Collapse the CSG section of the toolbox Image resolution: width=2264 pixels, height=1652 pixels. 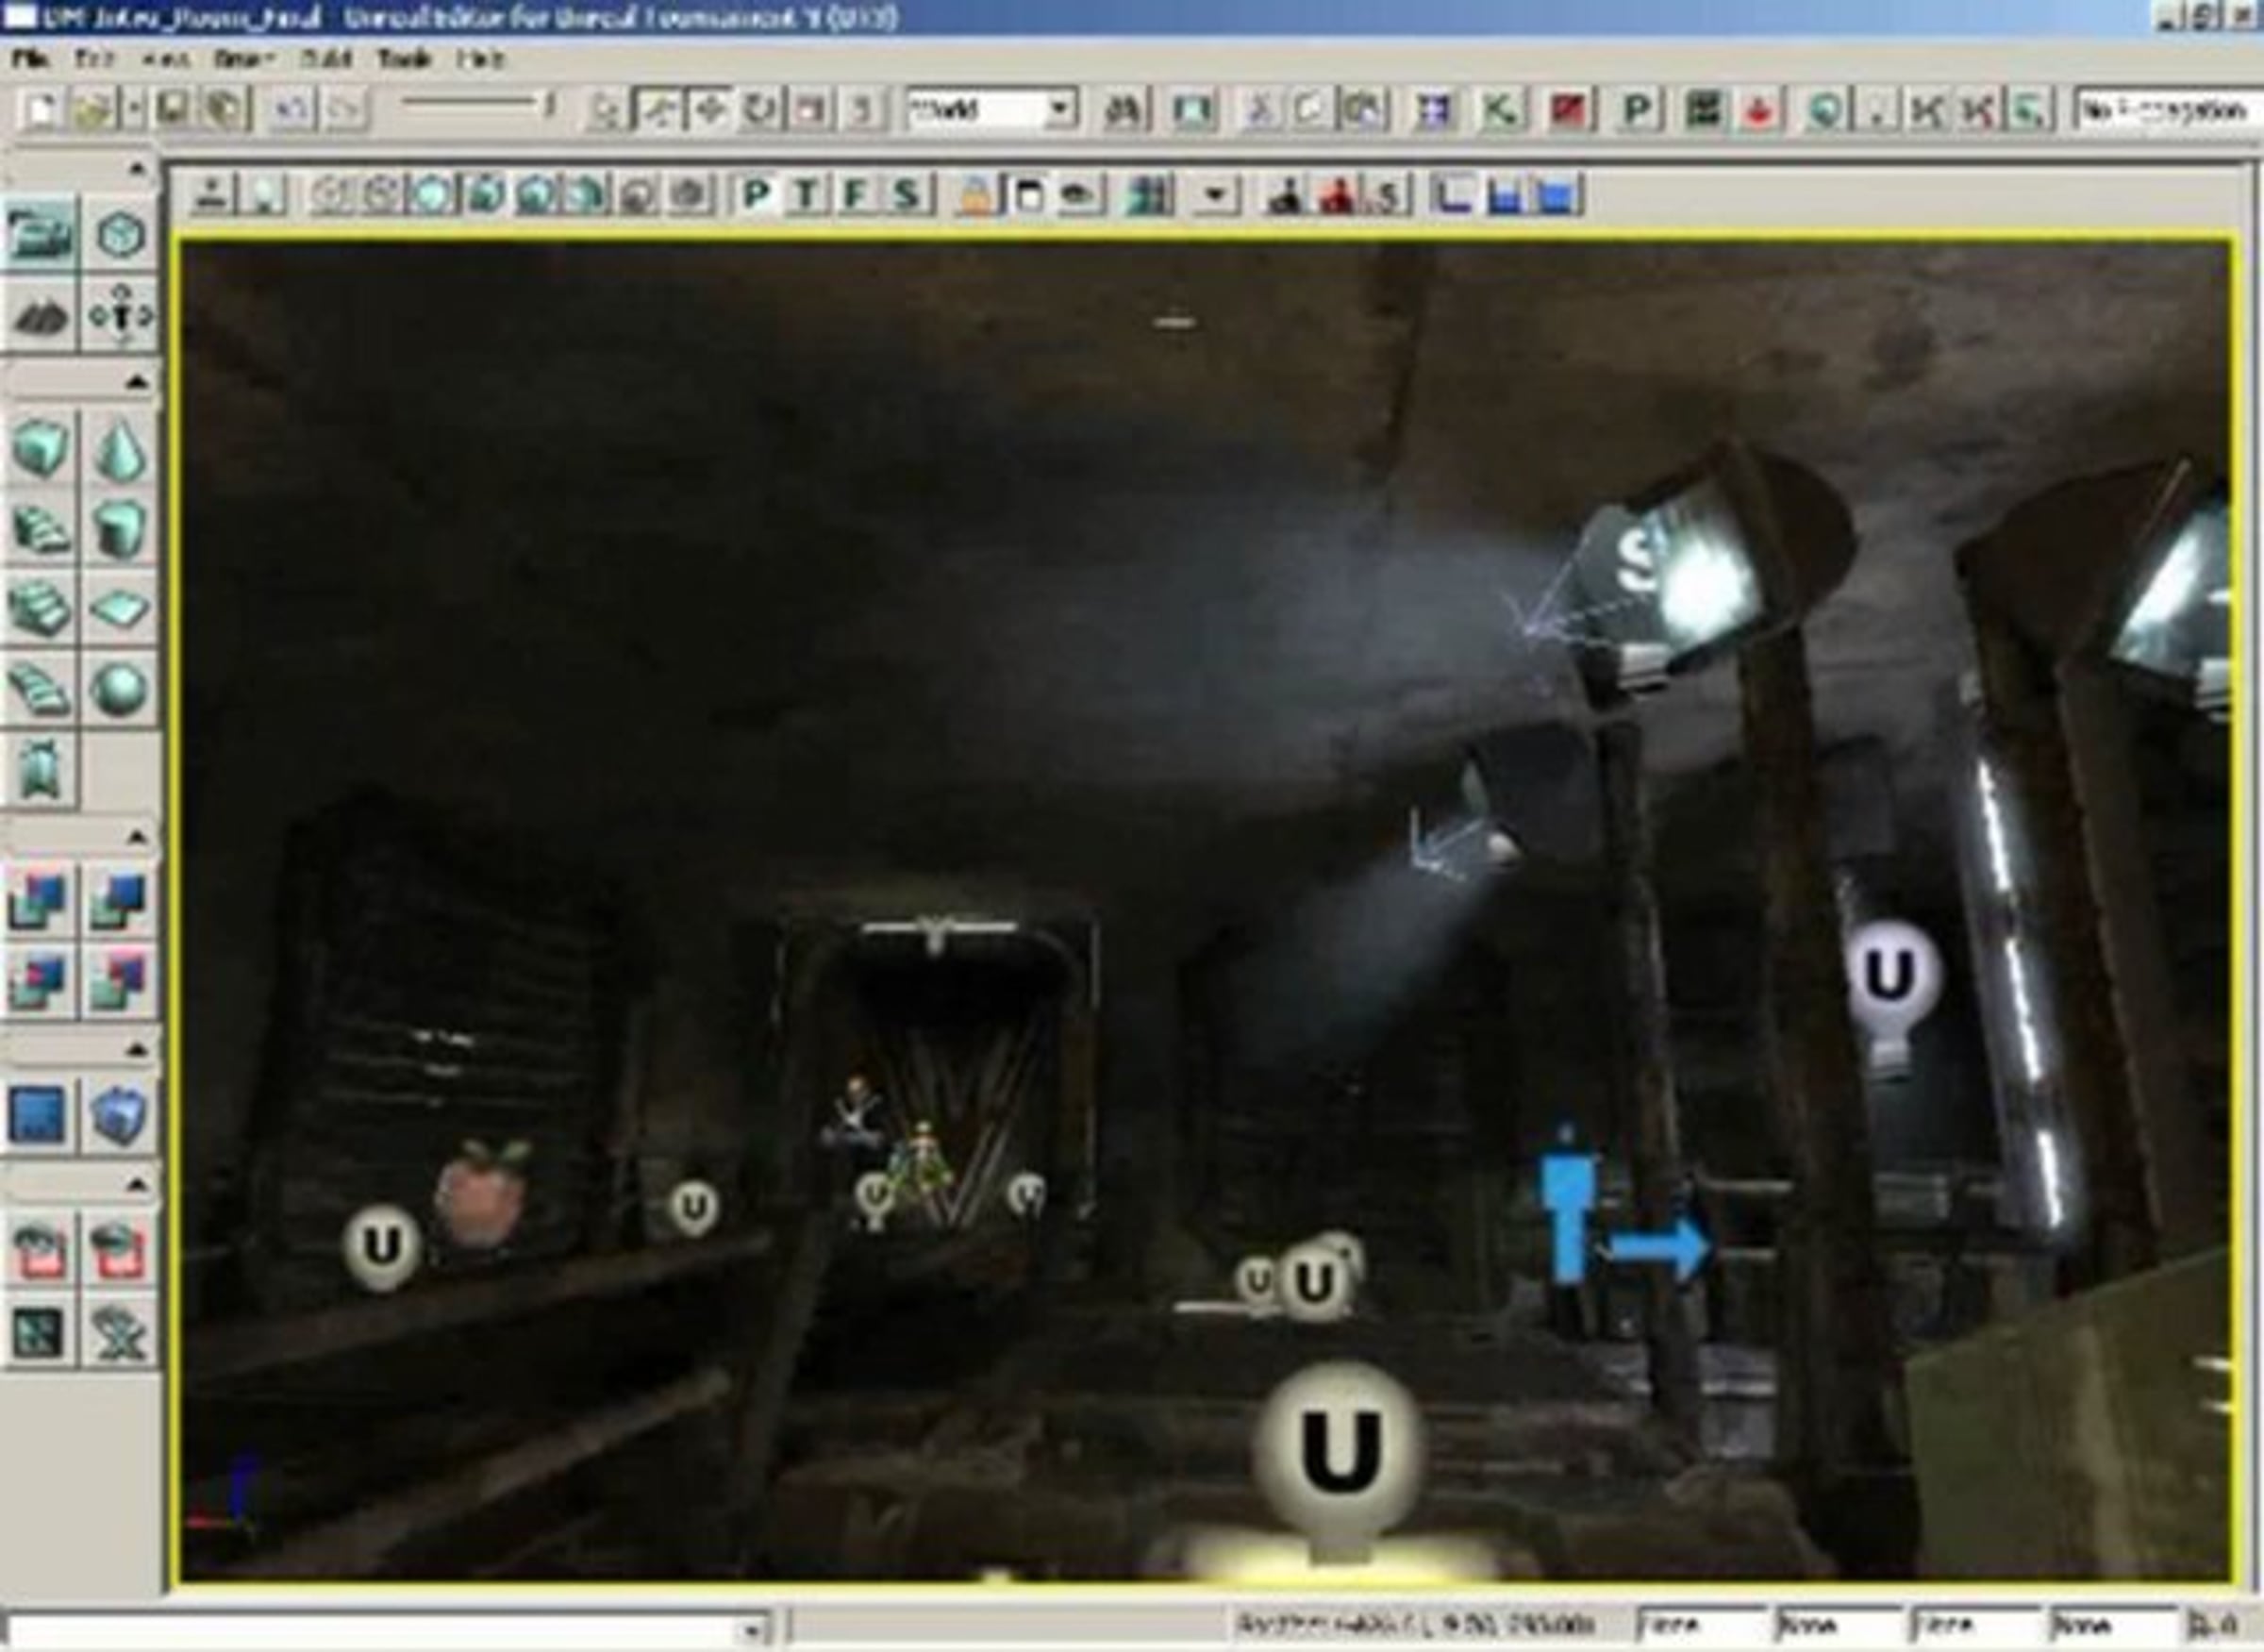[138, 836]
